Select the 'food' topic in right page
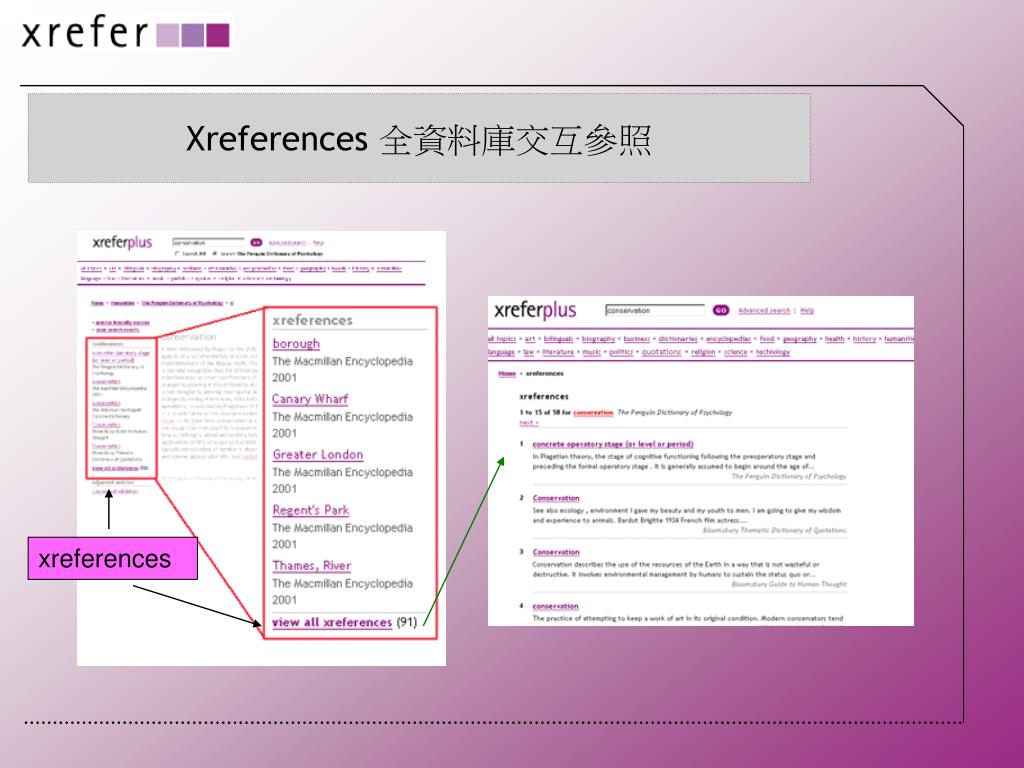The image size is (1024, 768). (x=767, y=338)
